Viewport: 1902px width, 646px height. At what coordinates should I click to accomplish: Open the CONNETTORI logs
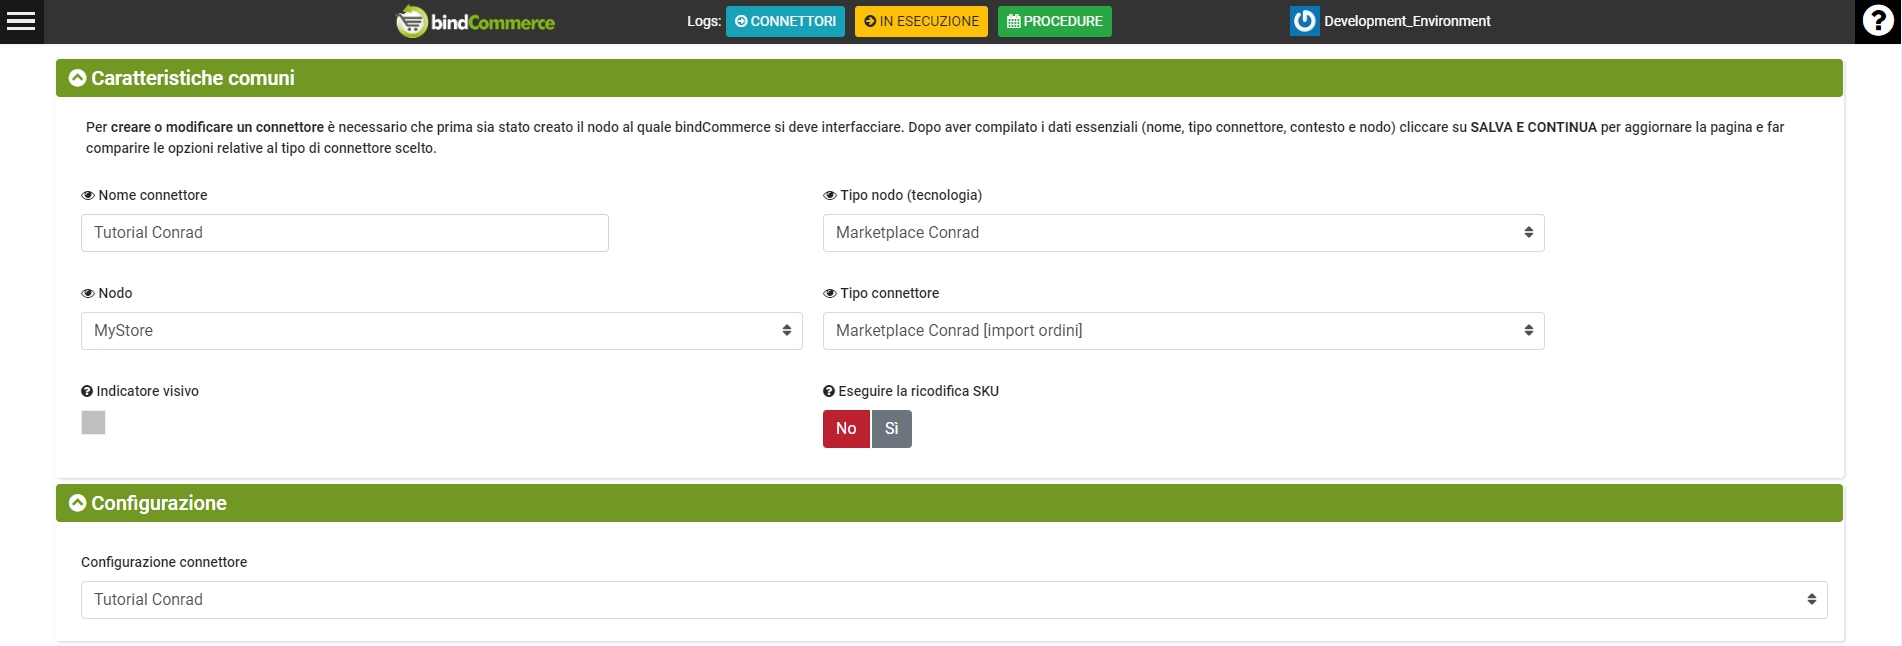785,21
